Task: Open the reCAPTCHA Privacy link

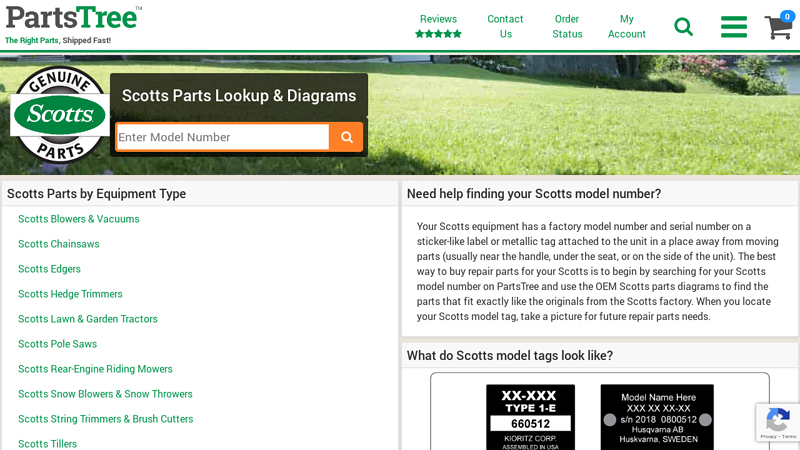Action: pos(768,437)
